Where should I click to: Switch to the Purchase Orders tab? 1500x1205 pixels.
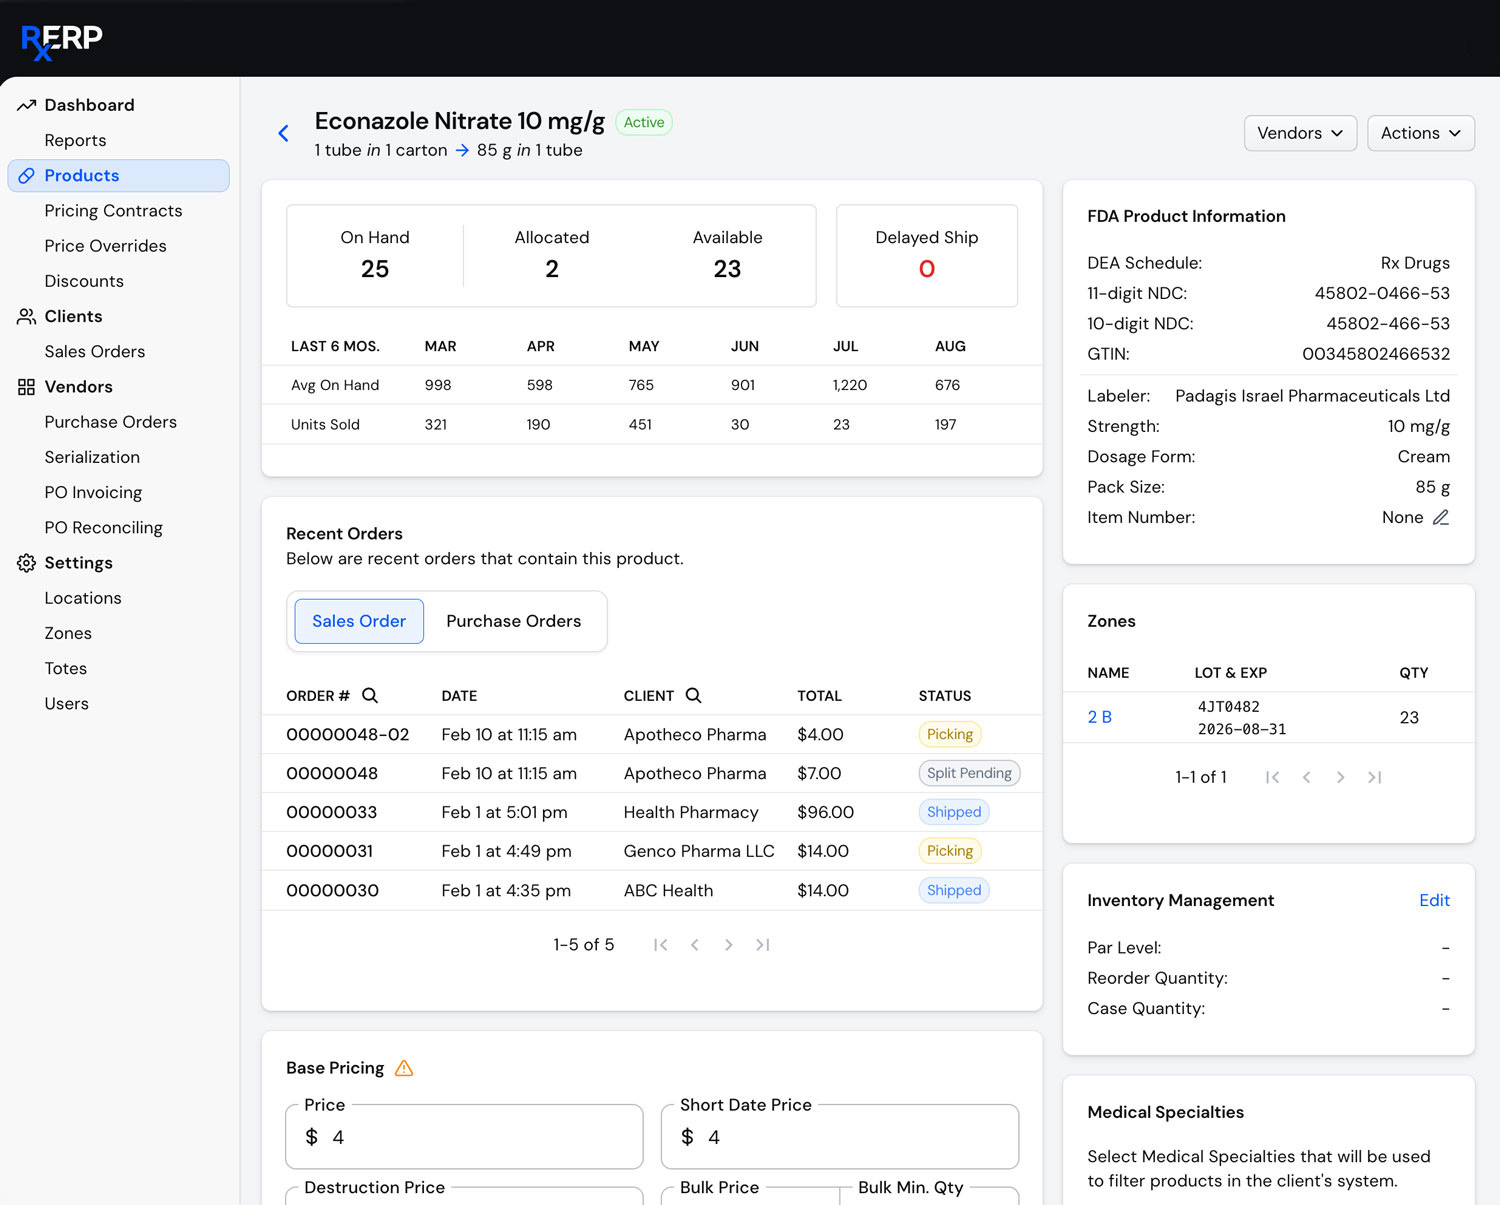click(x=514, y=621)
